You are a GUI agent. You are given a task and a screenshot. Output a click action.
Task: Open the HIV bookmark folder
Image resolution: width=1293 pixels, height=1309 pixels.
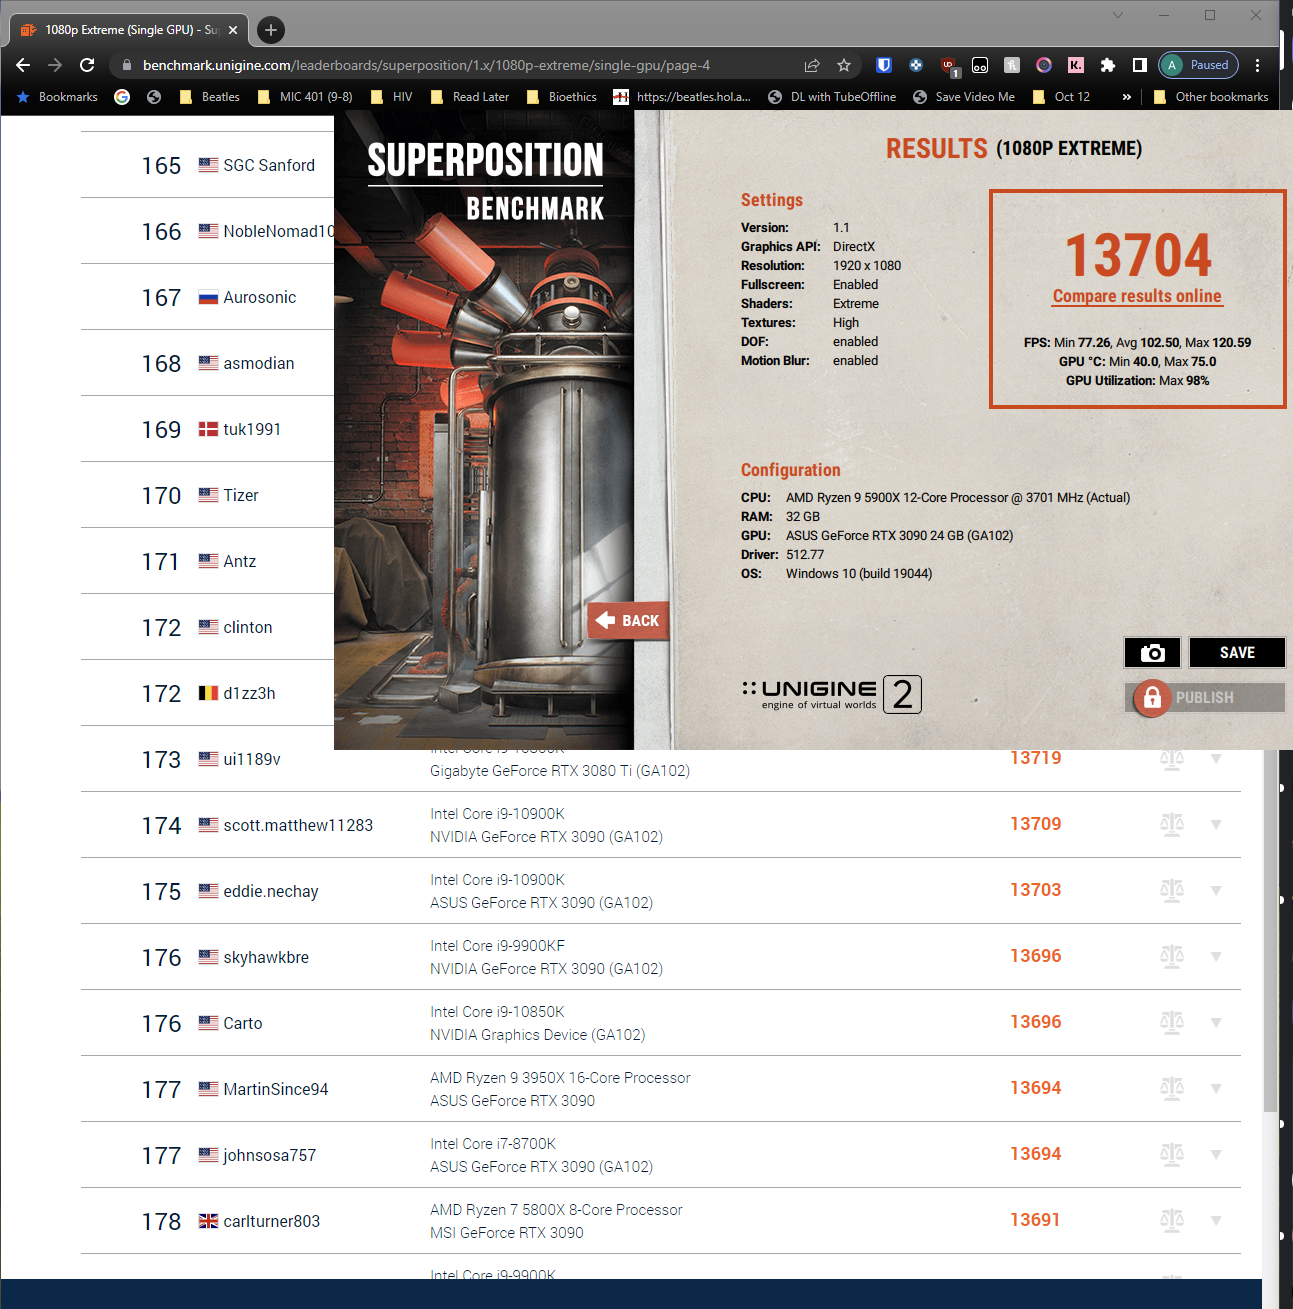tap(391, 97)
